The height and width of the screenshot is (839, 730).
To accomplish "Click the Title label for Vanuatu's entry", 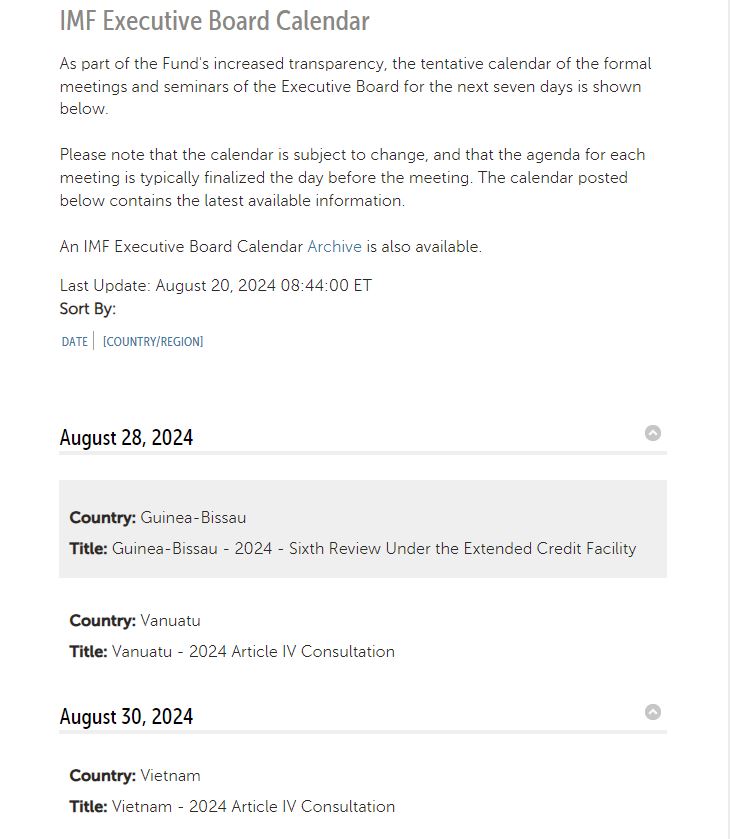I will coord(87,651).
